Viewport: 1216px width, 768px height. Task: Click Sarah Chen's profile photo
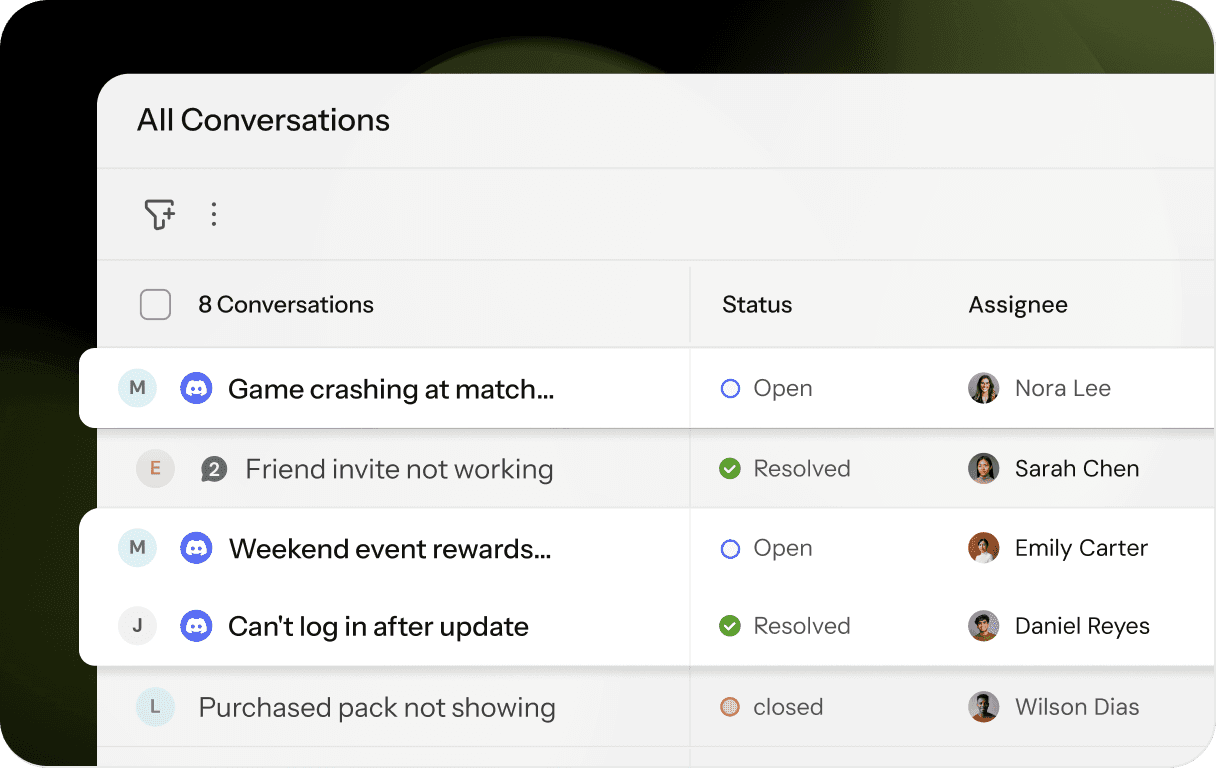tap(984, 468)
